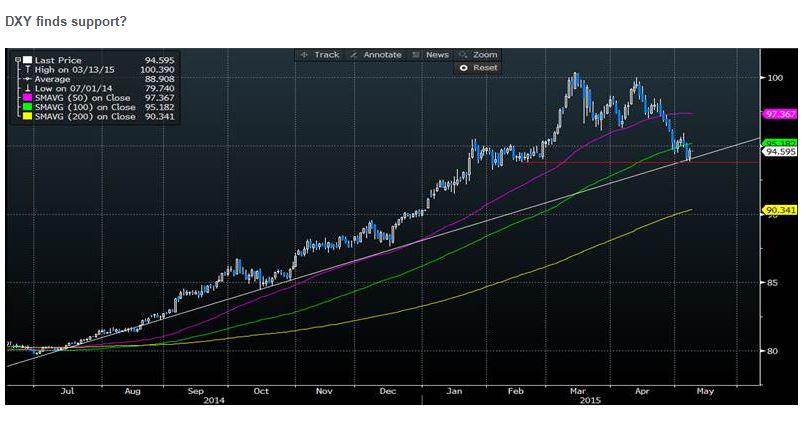This screenshot has width=809, height=430.
Task: Click the Oct label on date axis
Action: (x=261, y=391)
